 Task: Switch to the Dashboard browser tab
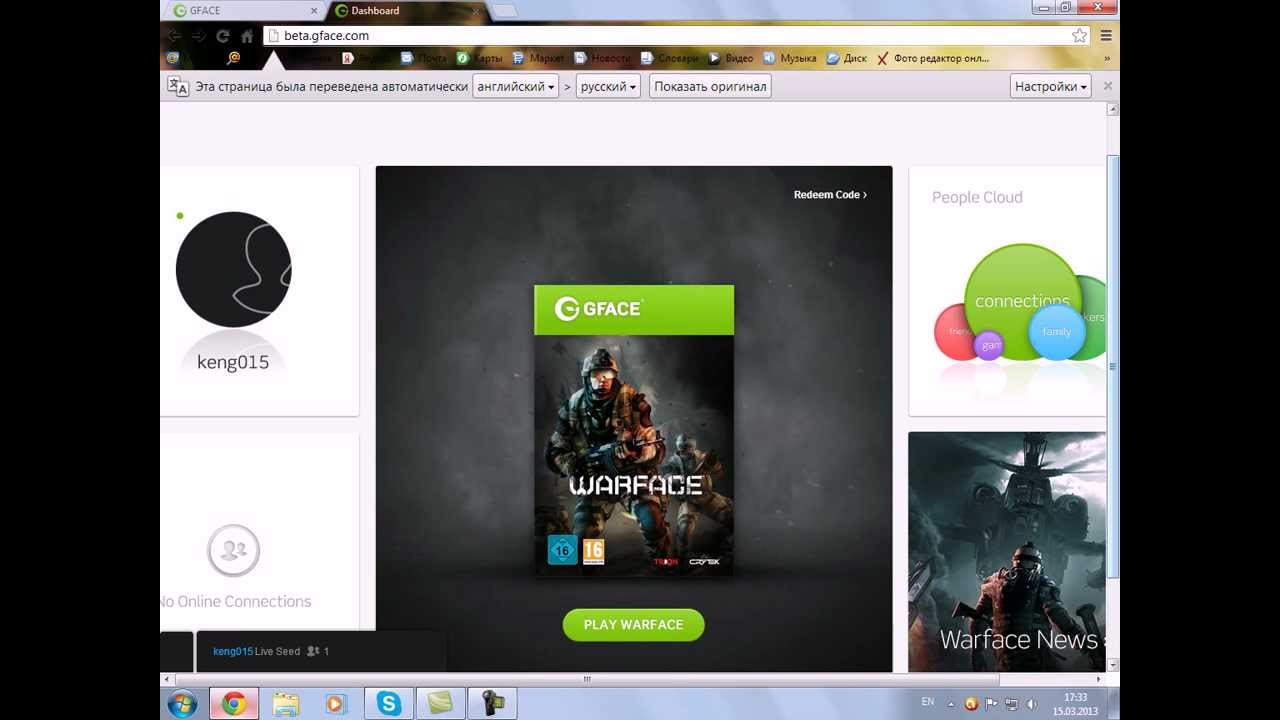(405, 10)
